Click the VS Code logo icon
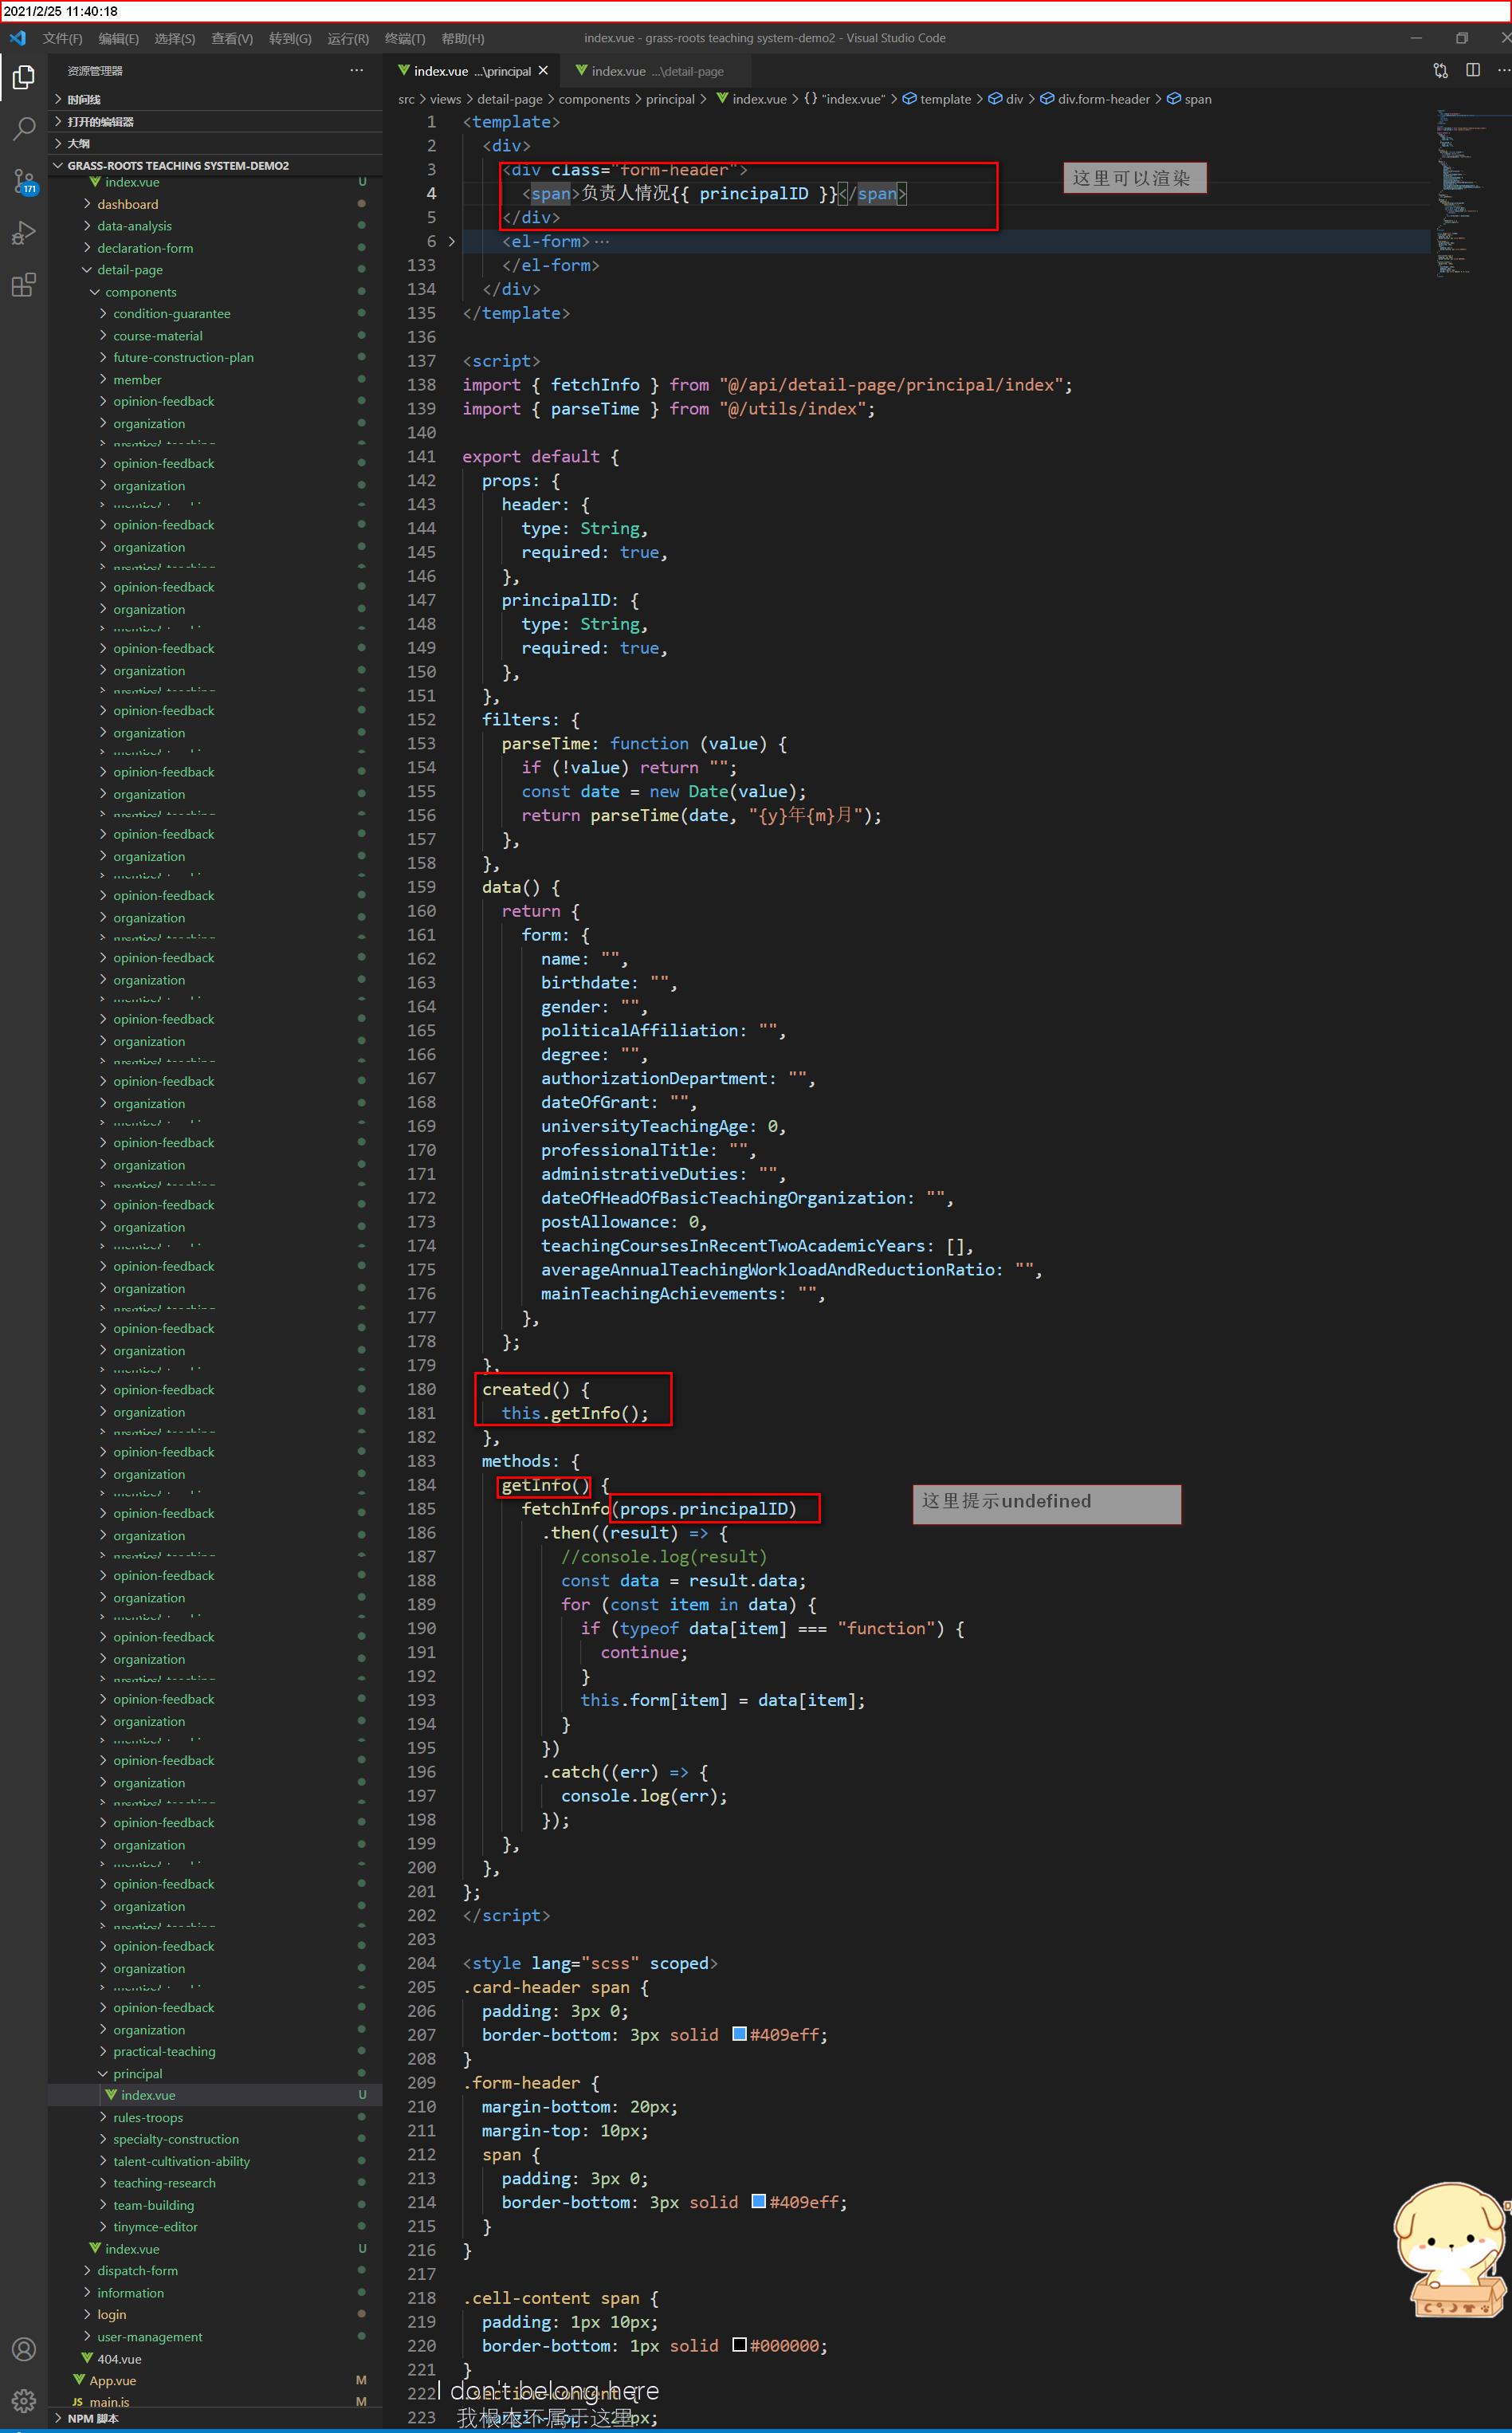 pyautogui.click(x=17, y=38)
